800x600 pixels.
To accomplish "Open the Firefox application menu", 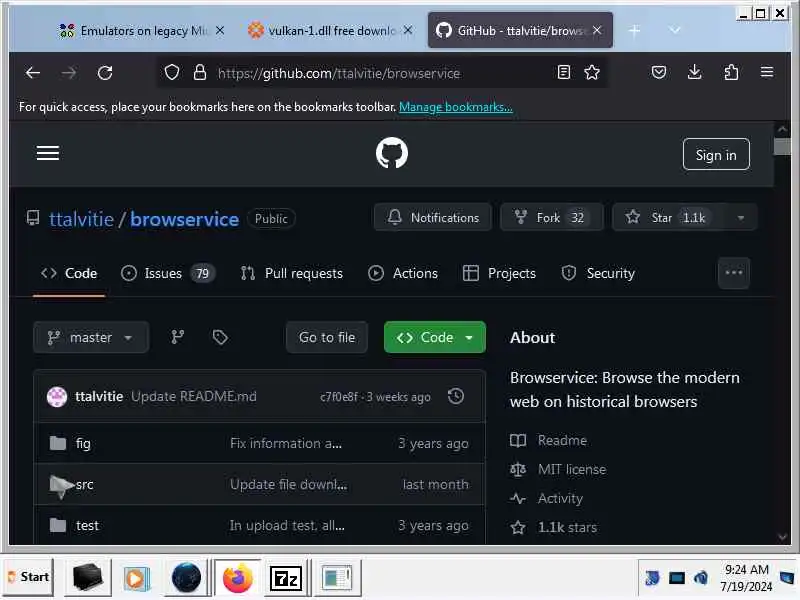I will pyautogui.click(x=767, y=72).
